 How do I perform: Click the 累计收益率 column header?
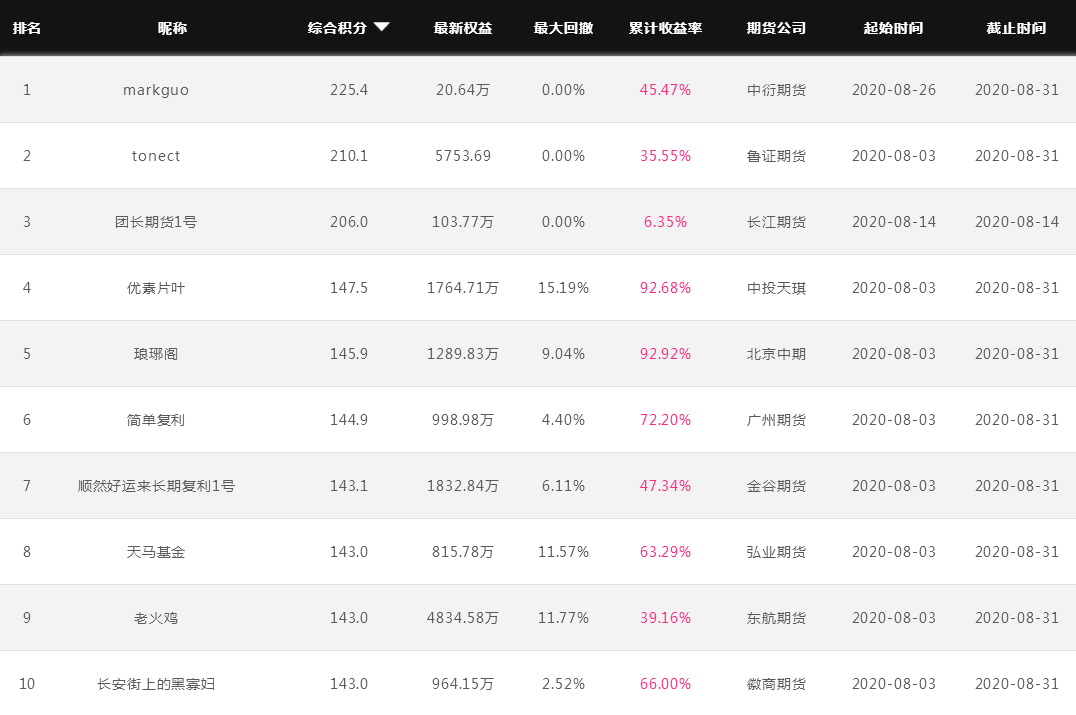[665, 28]
